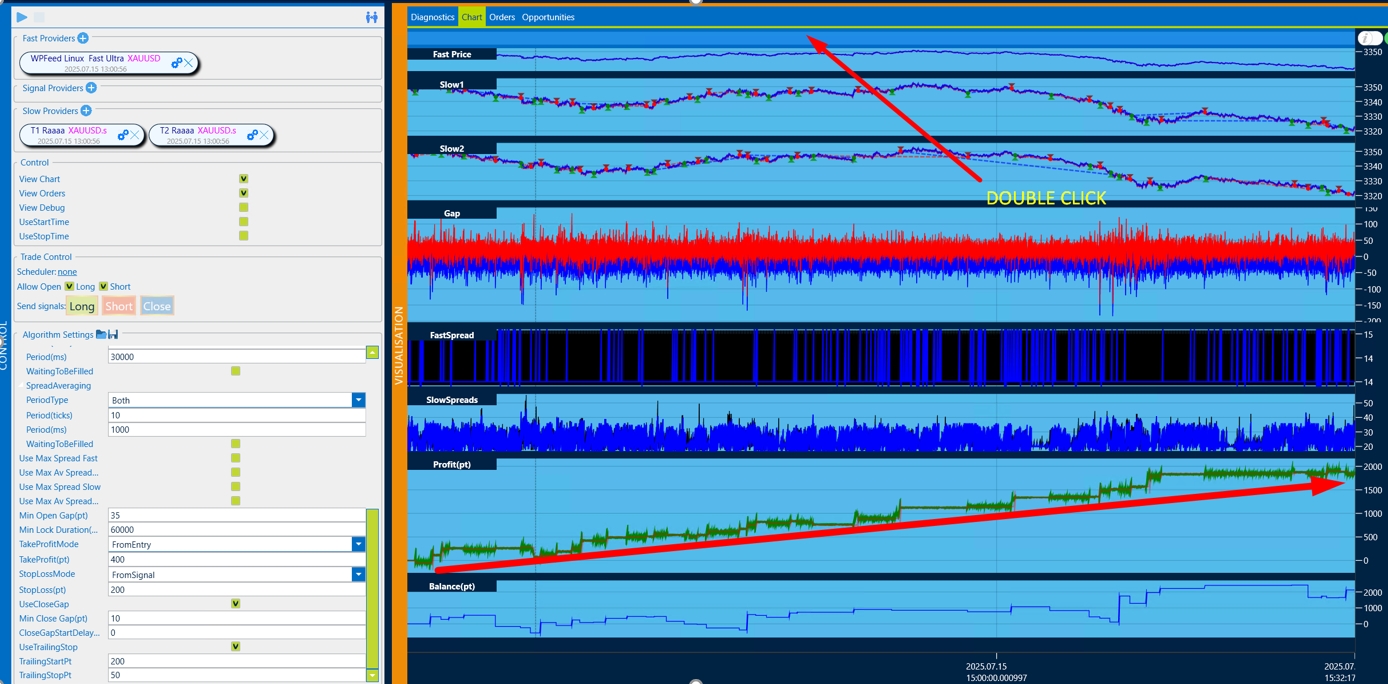Screen dimensions: 1388x684
Task: Open settings gears for T2 Raaaa provider
Action: click(x=252, y=135)
